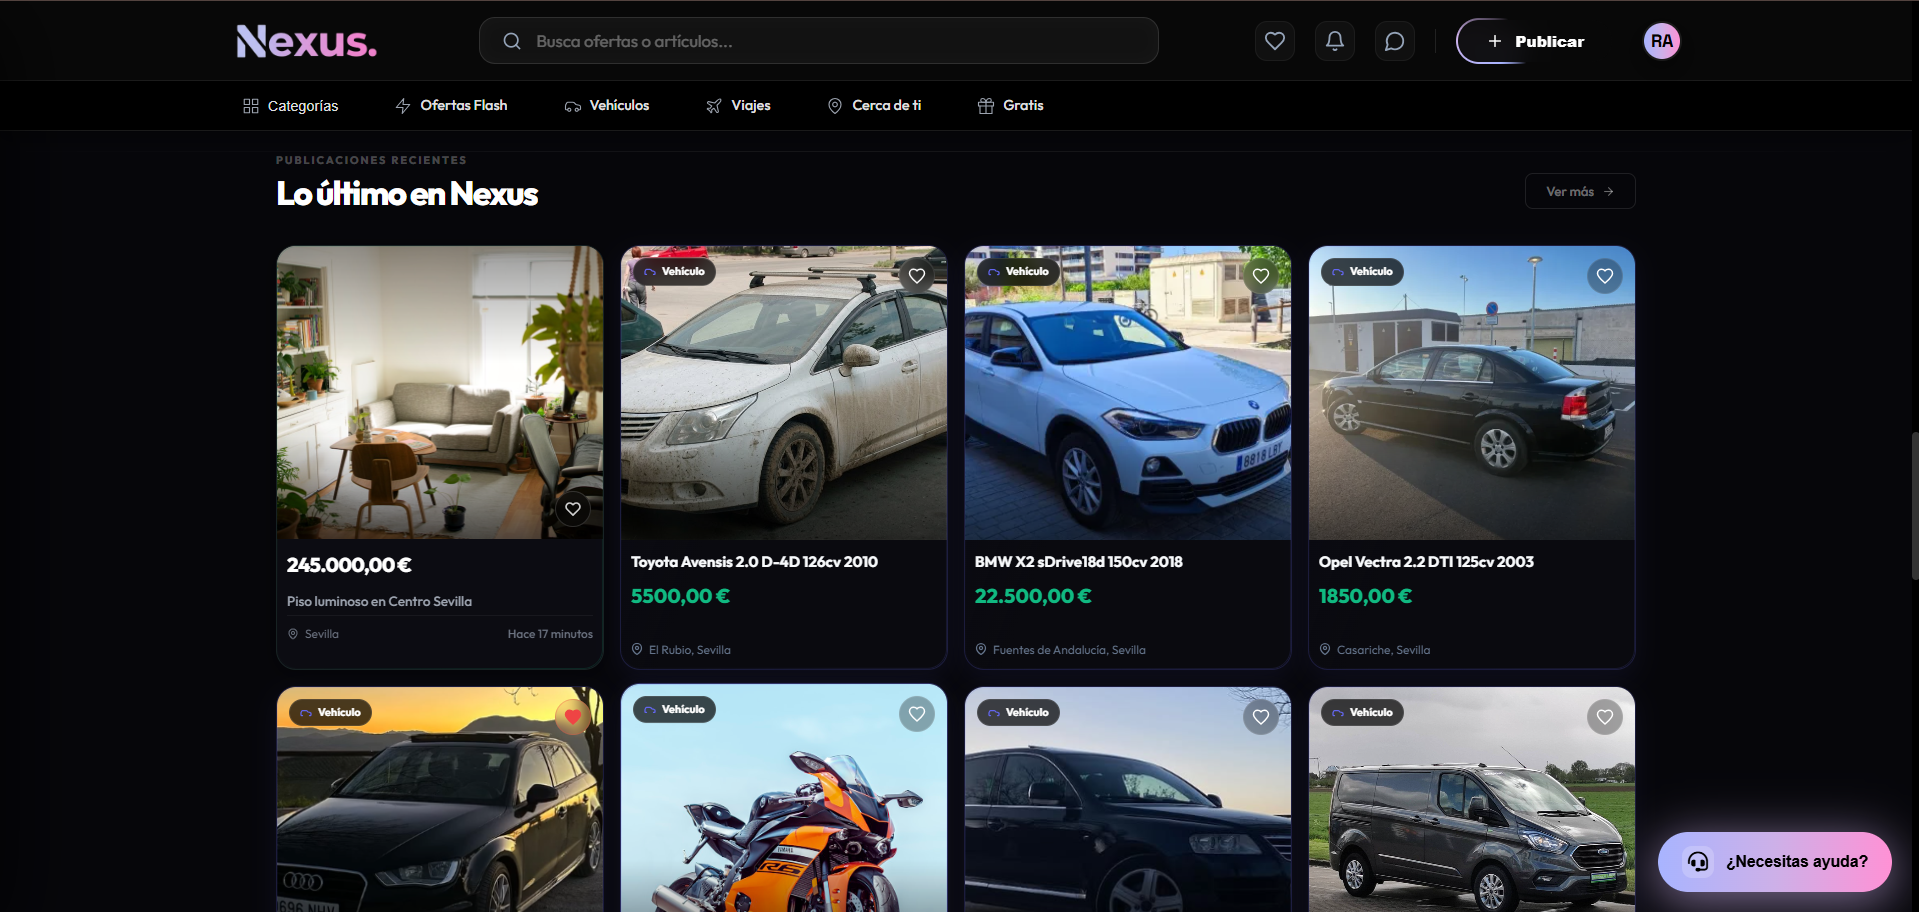Click the Vehículo badge on the black Audi photo

pos(330,712)
